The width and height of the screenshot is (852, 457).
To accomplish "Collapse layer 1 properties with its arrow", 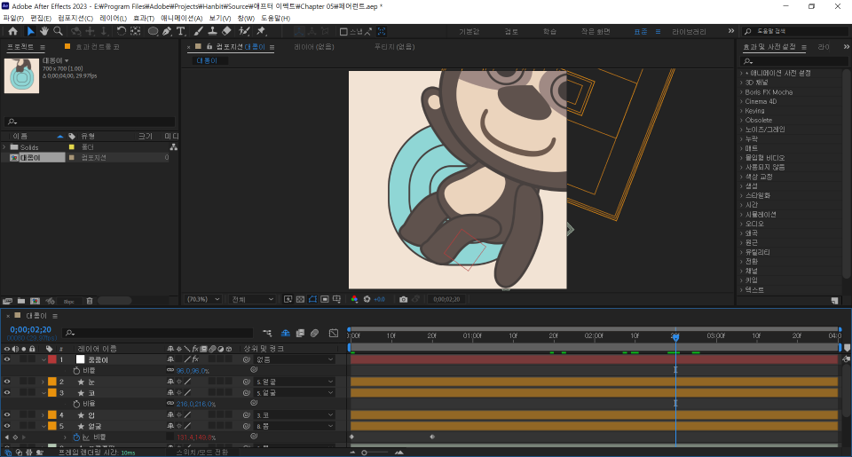I will click(x=43, y=360).
